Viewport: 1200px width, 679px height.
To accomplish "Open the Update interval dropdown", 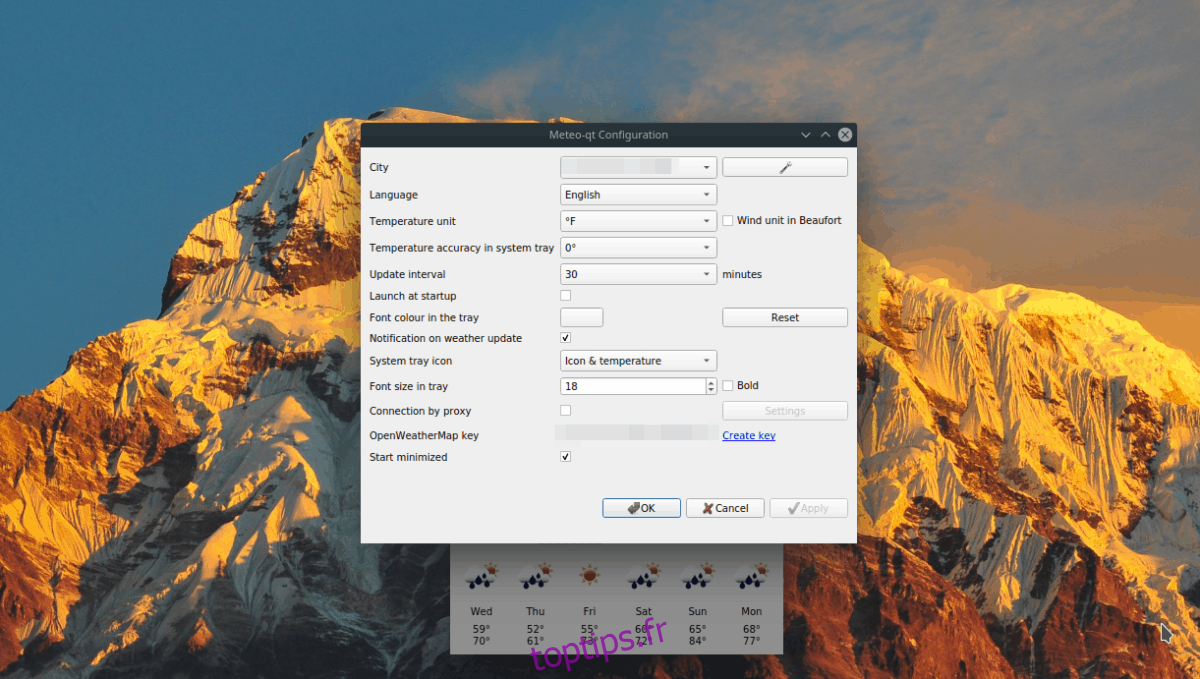I will pos(638,274).
